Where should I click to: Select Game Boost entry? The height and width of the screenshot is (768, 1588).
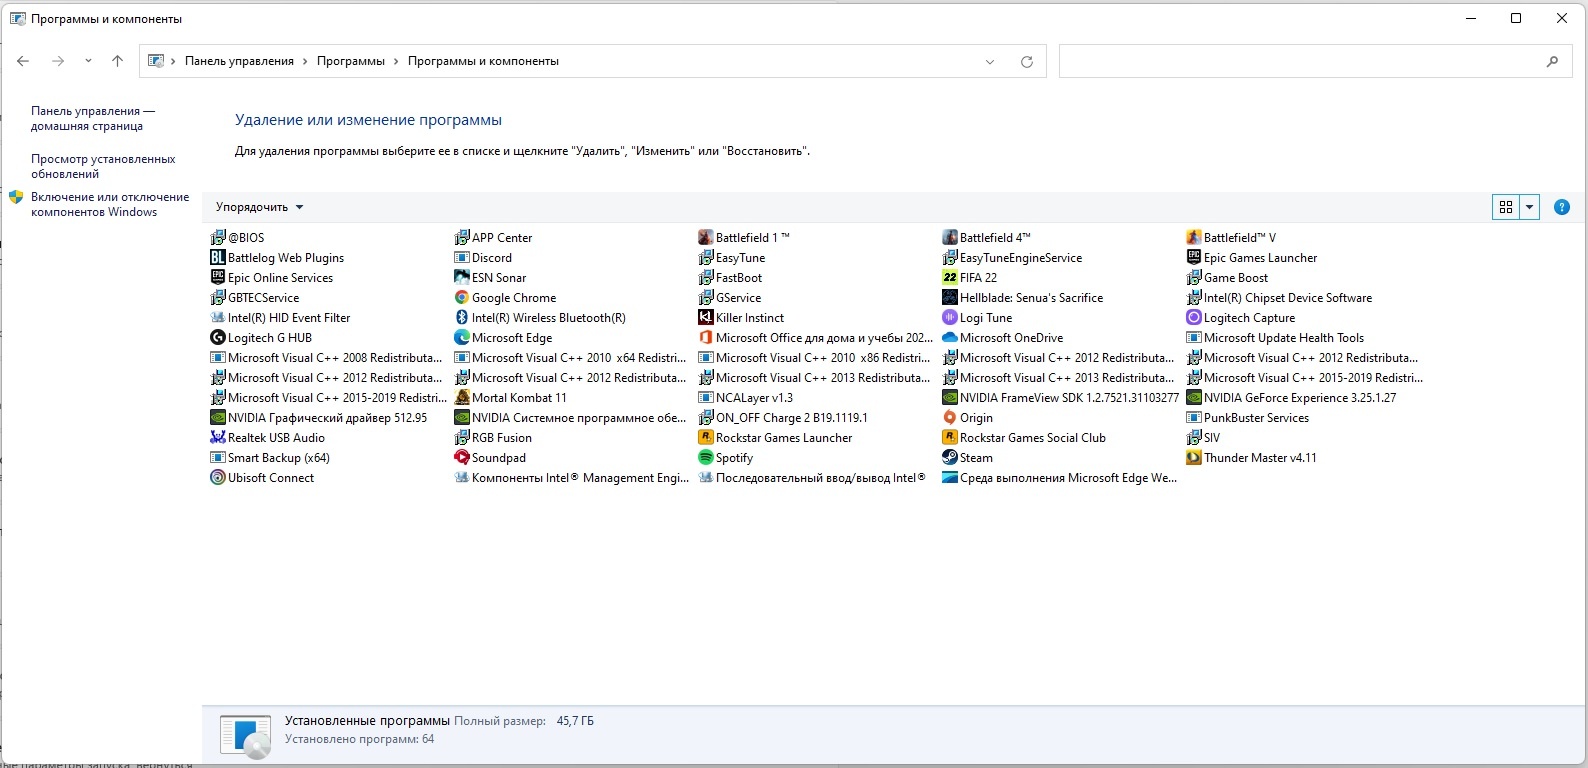point(1227,278)
